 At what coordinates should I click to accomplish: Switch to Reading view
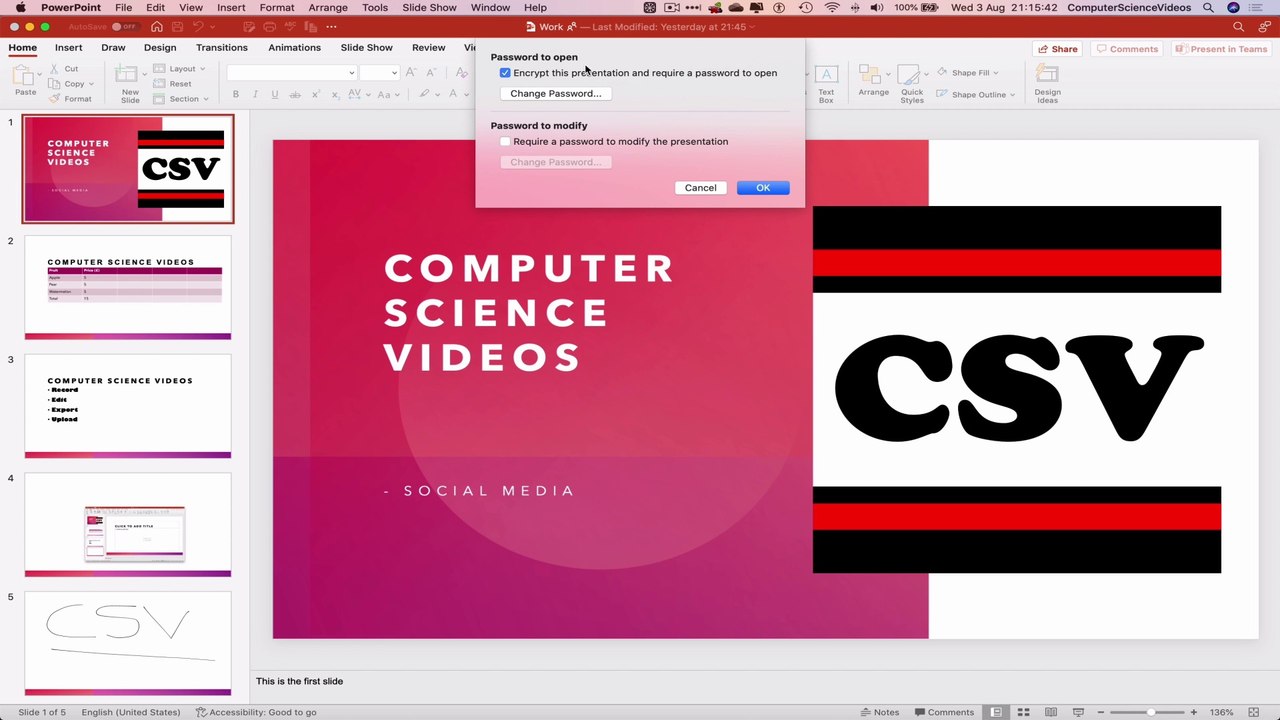(1050, 712)
